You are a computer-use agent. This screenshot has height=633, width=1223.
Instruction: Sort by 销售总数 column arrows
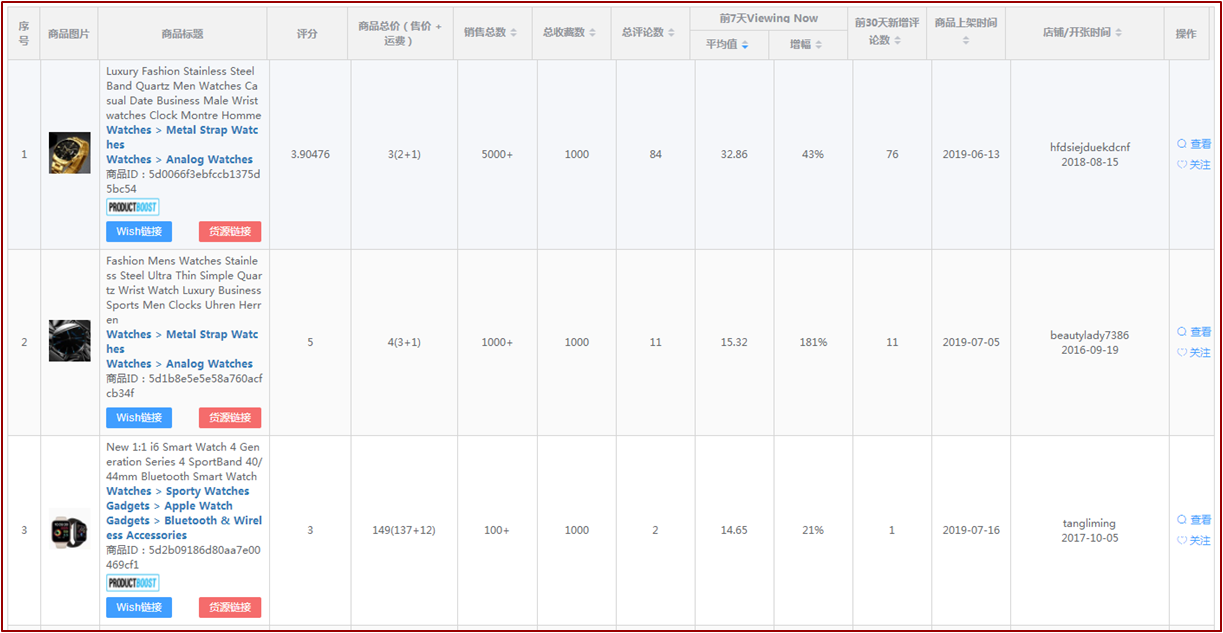514,33
